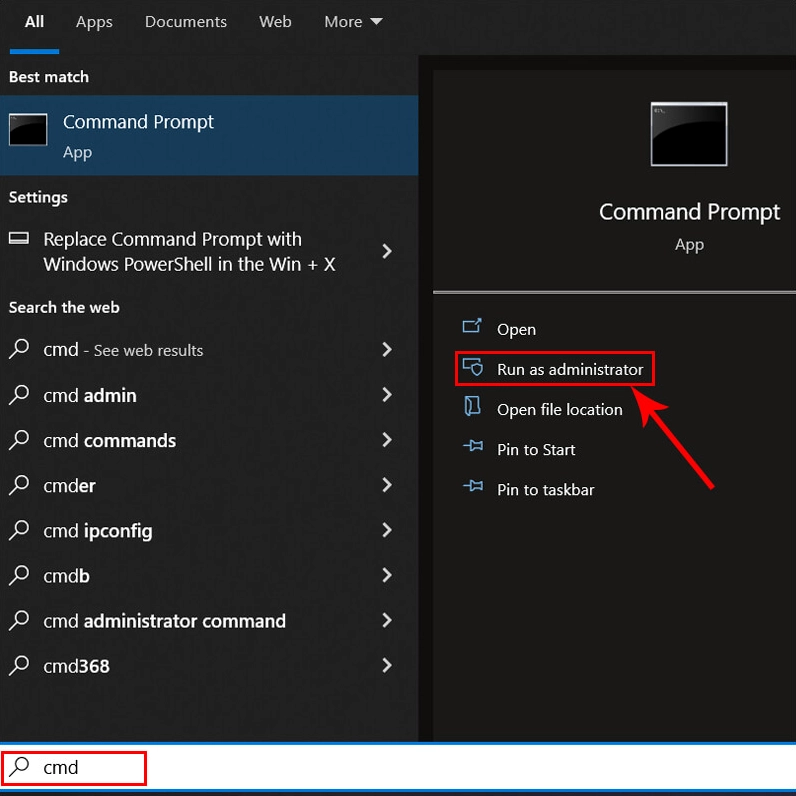Click the Command Prompt icon in Best match
Screen dimensions: 796x796
[28, 129]
